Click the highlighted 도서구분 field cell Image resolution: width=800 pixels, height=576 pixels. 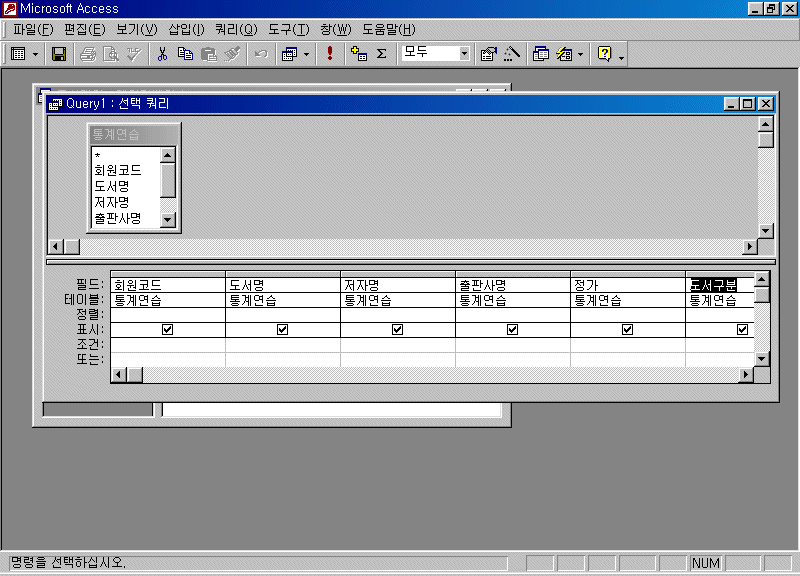[720, 285]
